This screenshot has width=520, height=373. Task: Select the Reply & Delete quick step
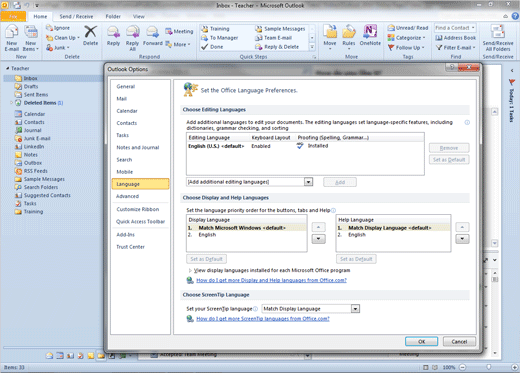277,47
